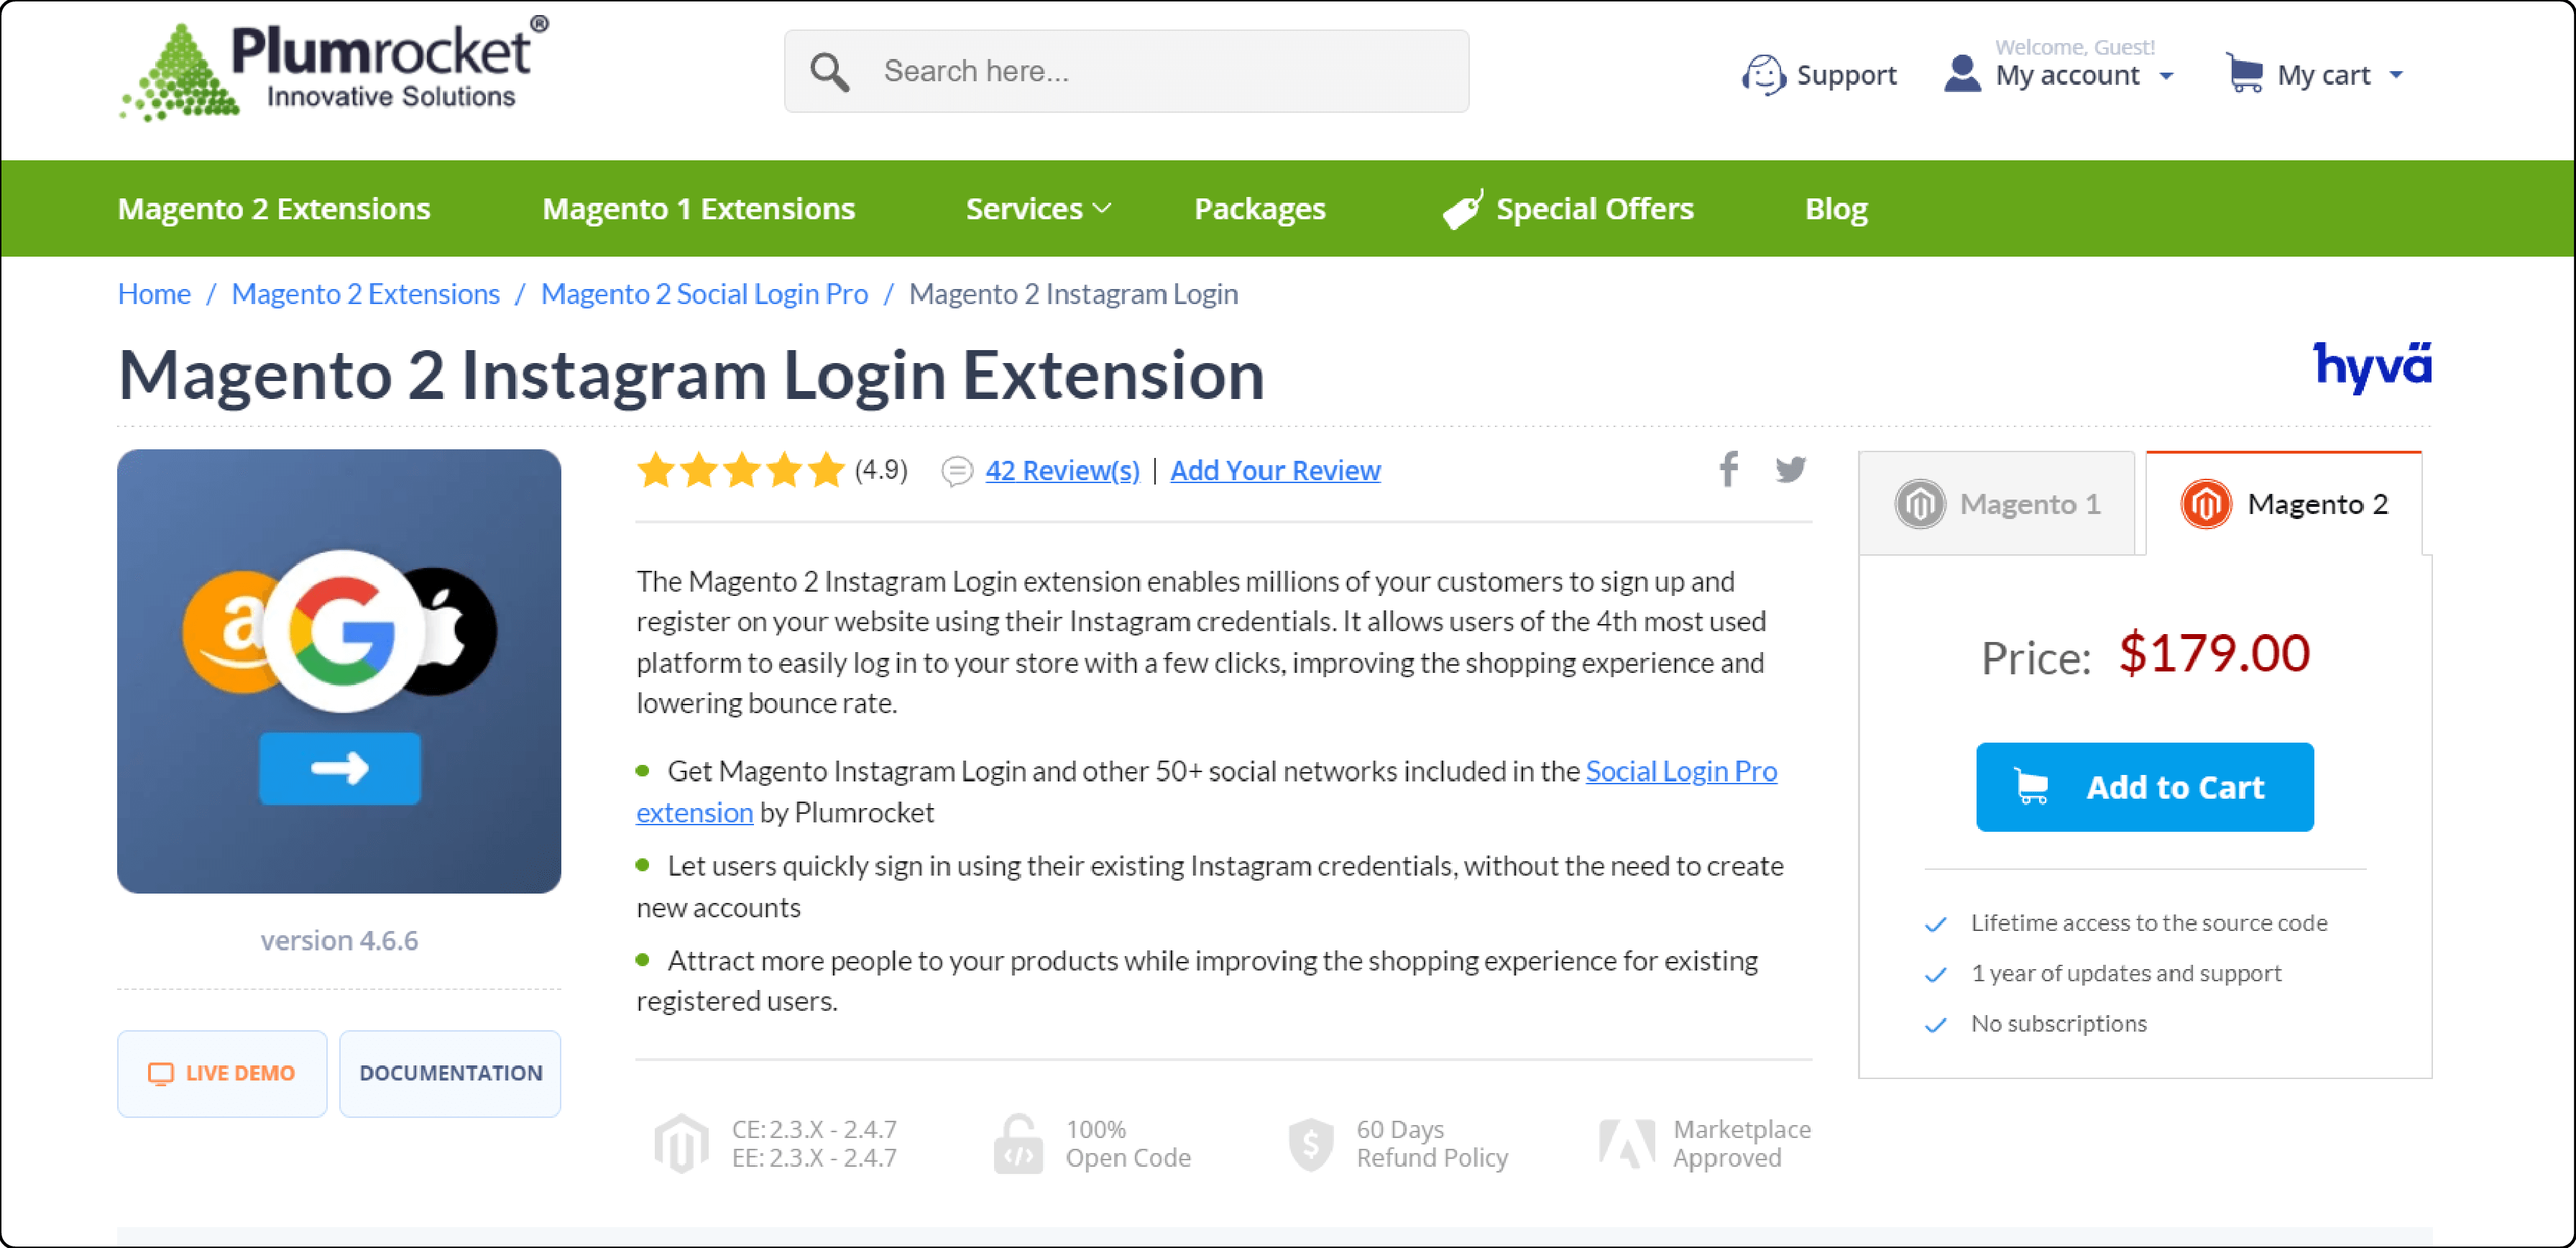The image size is (2576, 1248).
Task: Open Magento 1 Extensions menu
Action: [x=698, y=208]
